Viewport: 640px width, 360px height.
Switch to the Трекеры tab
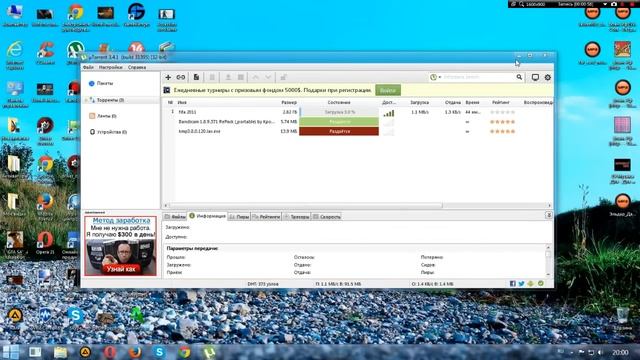(x=296, y=217)
